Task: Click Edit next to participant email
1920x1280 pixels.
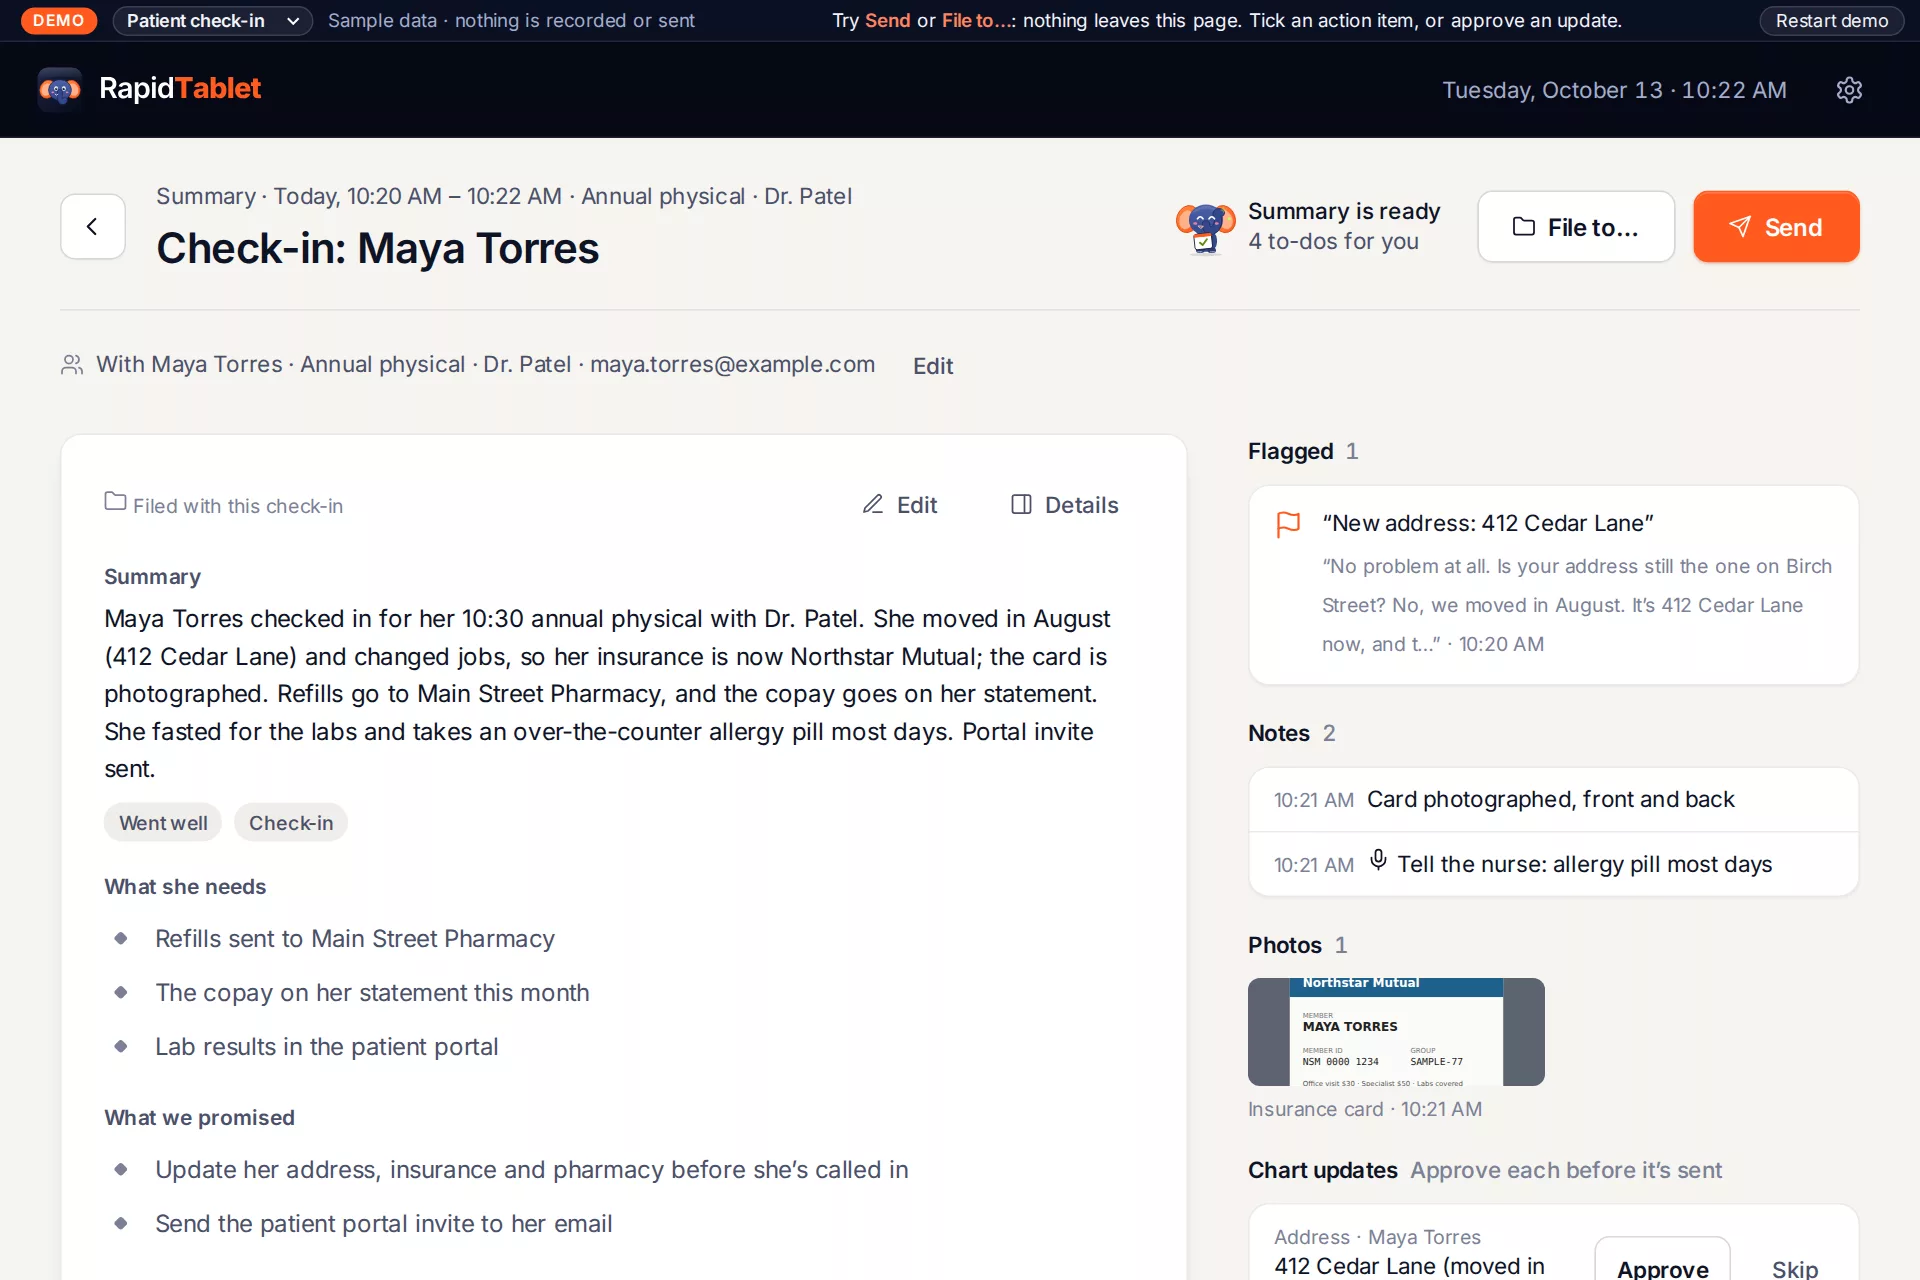Action: pos(933,366)
